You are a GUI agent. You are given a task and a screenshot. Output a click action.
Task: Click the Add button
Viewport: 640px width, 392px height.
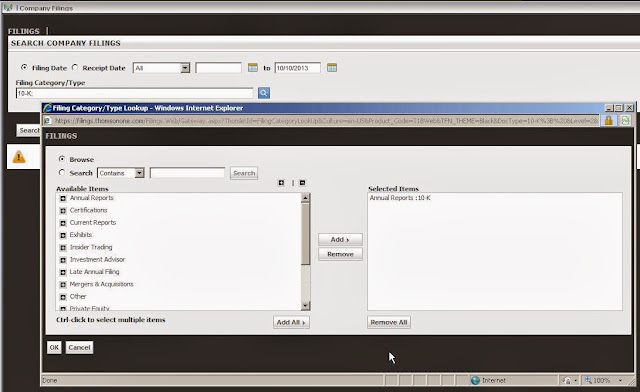tap(340, 239)
